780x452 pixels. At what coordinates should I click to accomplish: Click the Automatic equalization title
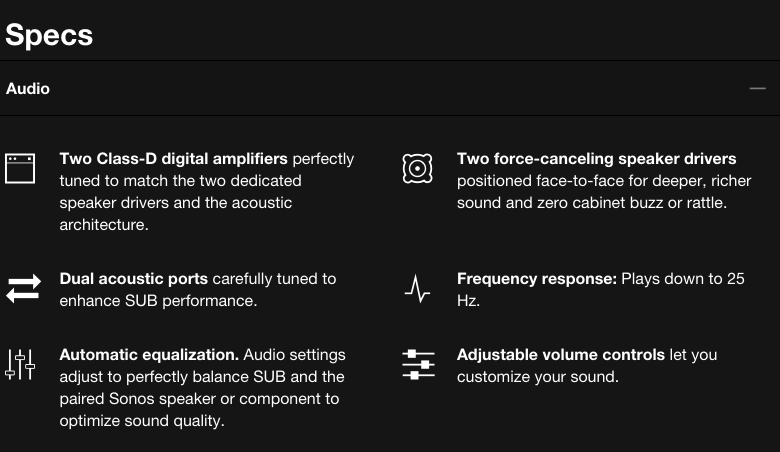(149, 355)
